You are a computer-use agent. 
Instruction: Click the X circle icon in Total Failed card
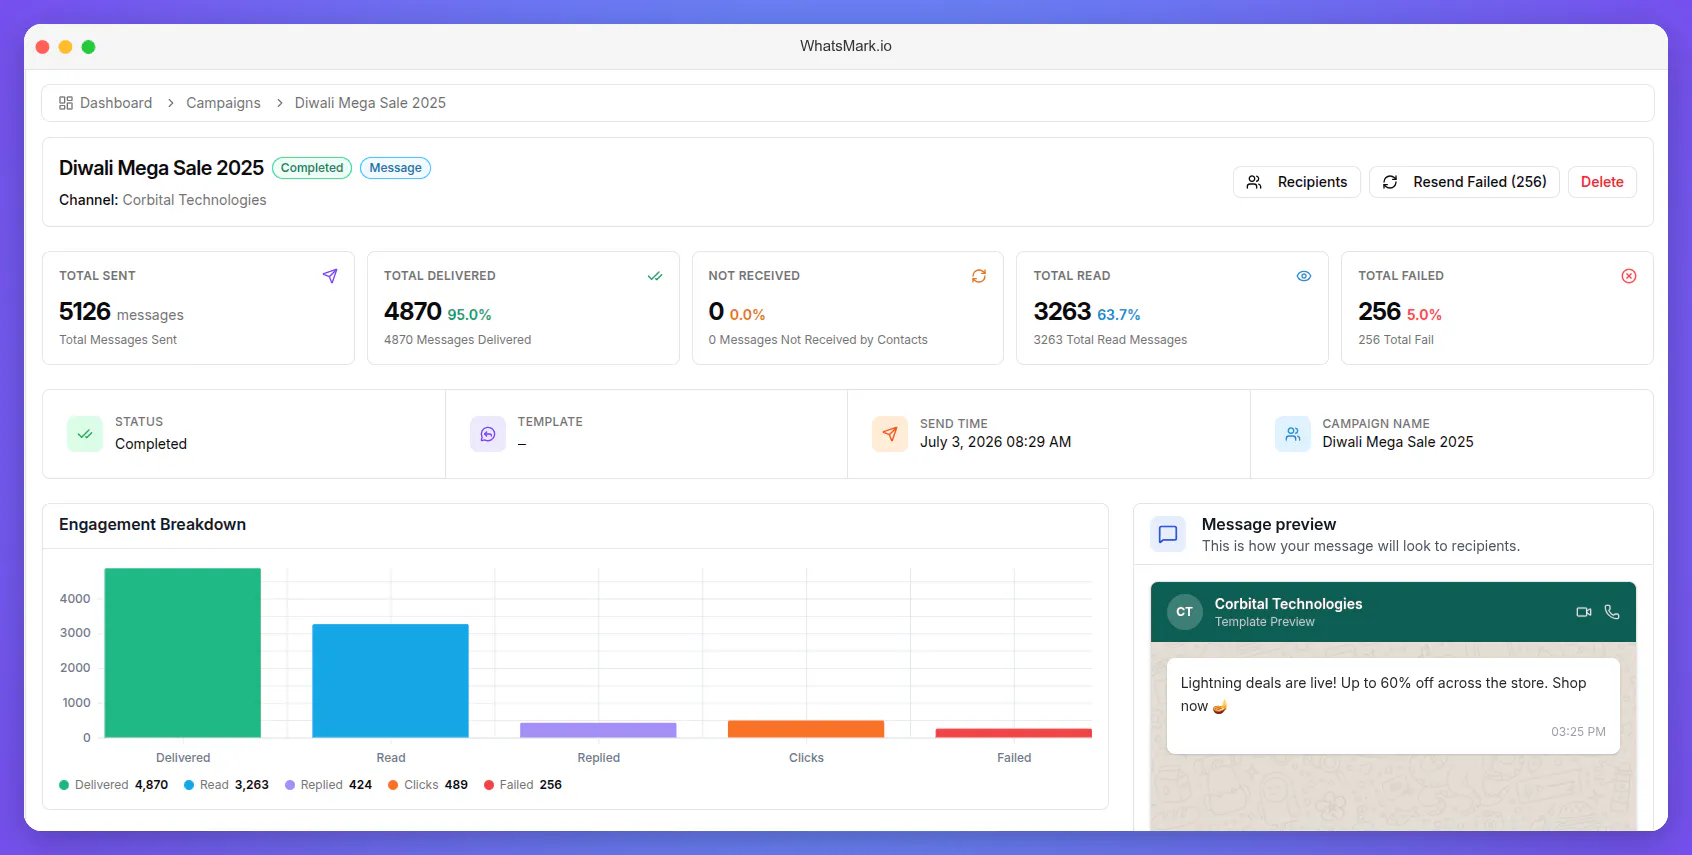click(1629, 276)
